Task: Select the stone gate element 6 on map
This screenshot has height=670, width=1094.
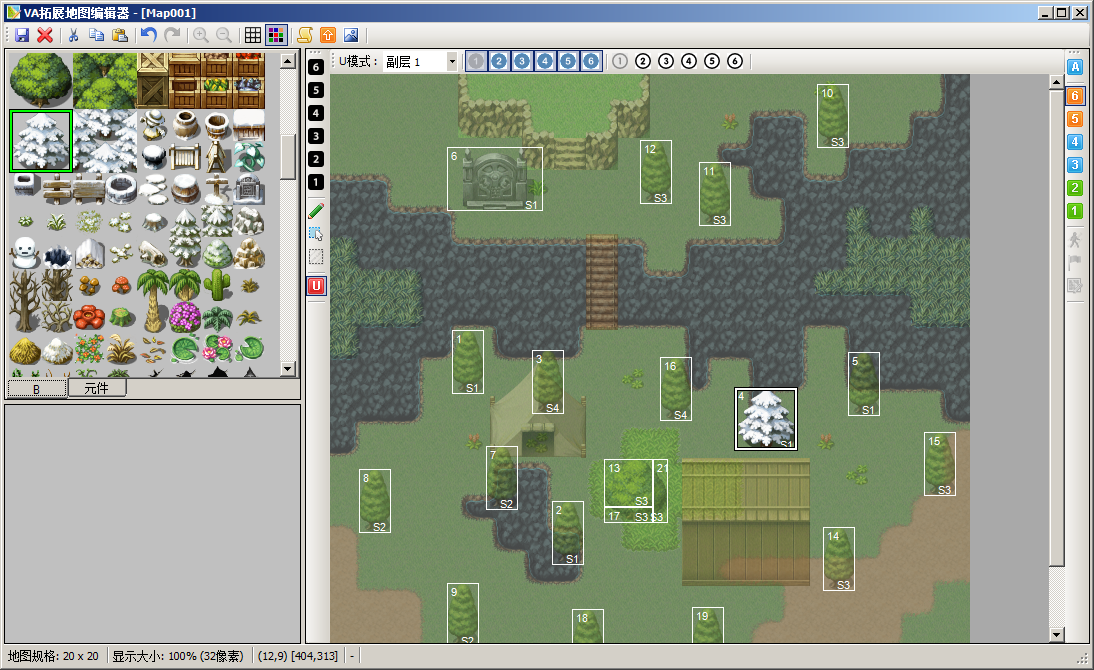Action: pos(495,179)
